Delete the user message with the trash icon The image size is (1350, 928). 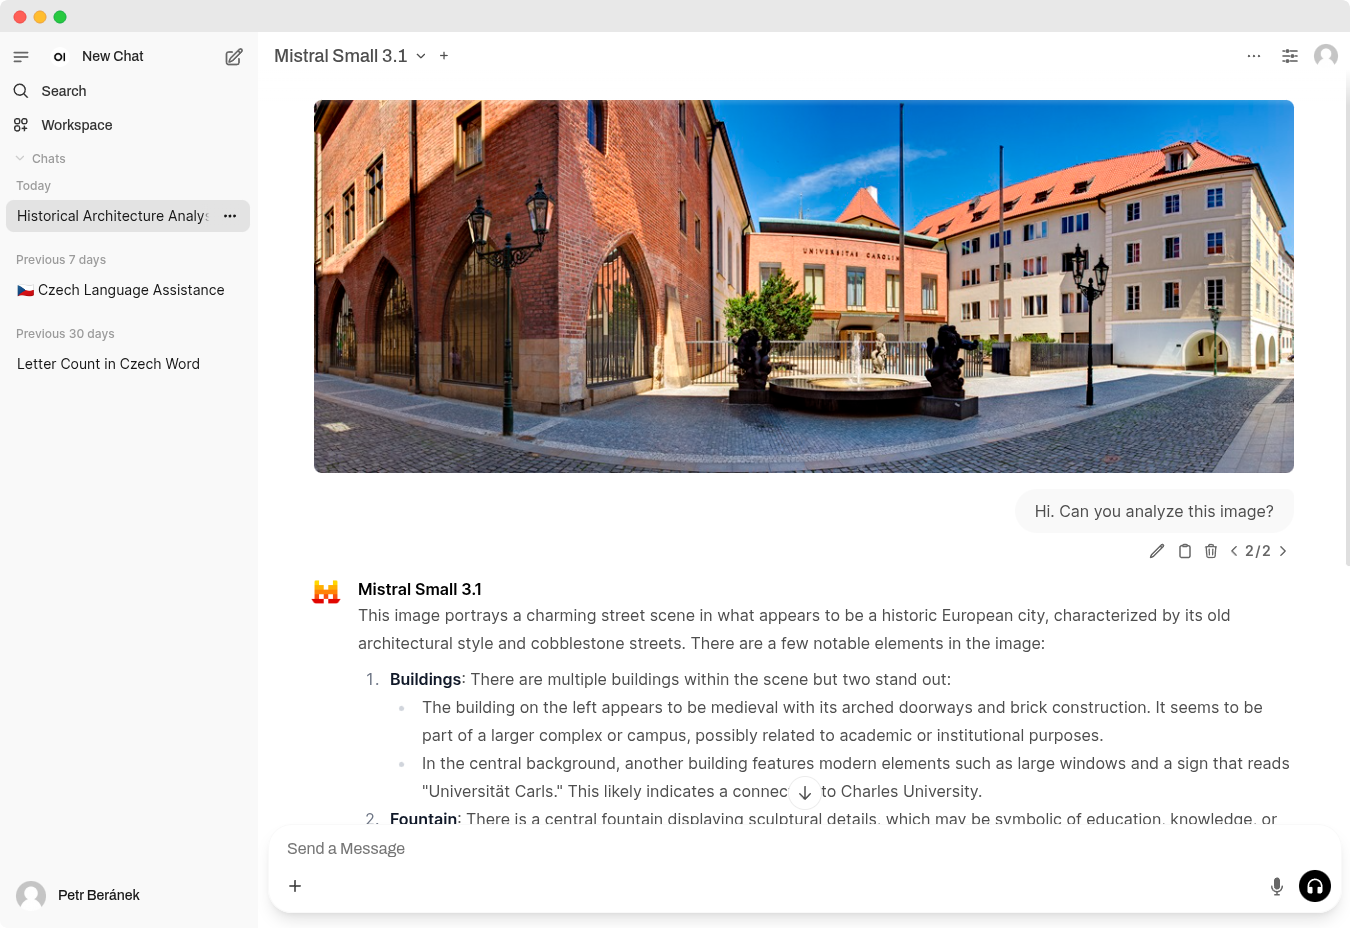click(x=1211, y=551)
